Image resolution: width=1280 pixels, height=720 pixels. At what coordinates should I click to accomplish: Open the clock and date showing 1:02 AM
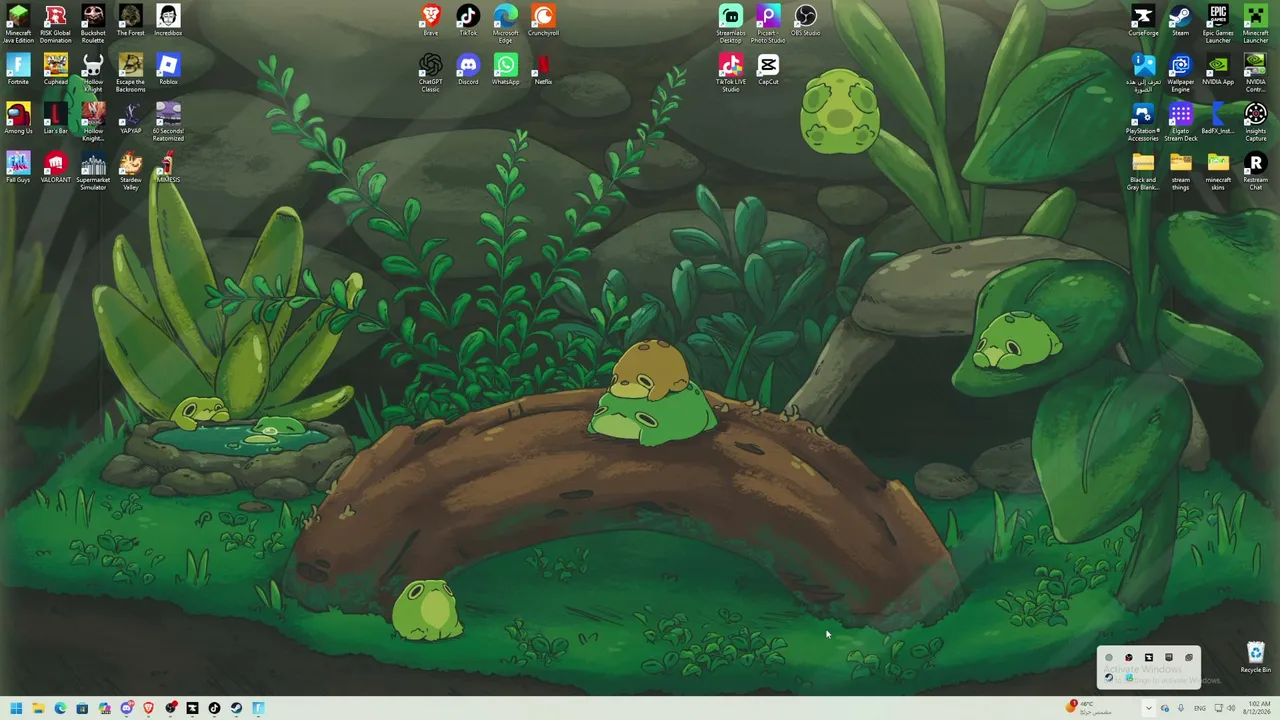pos(1257,708)
